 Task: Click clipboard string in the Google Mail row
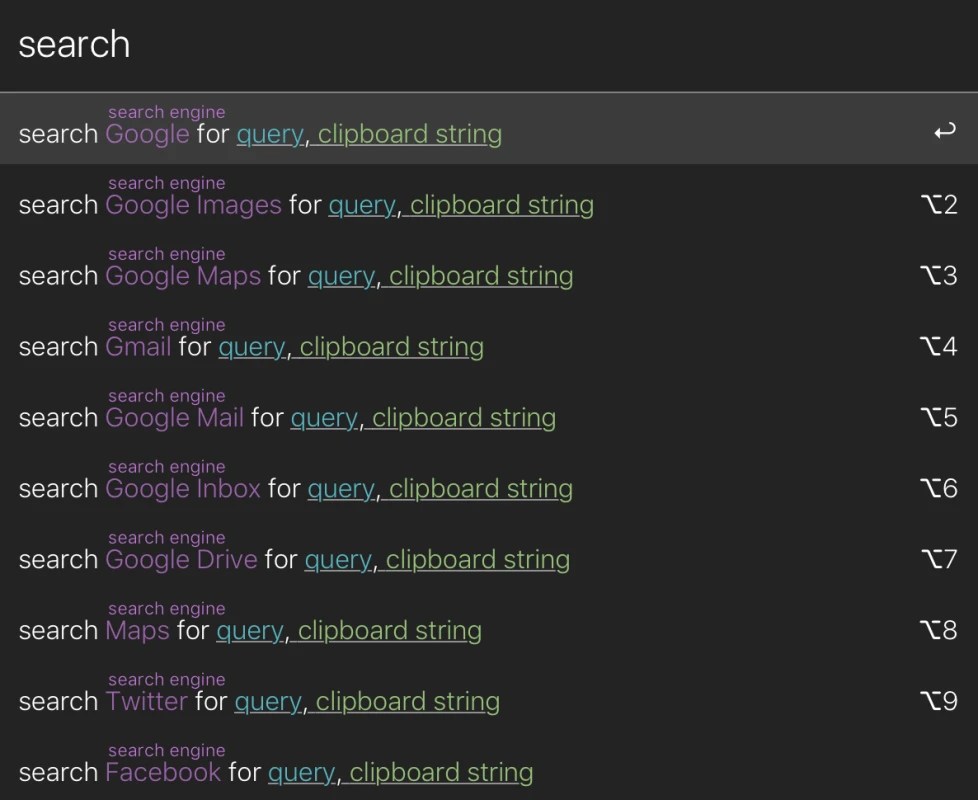[462, 417]
